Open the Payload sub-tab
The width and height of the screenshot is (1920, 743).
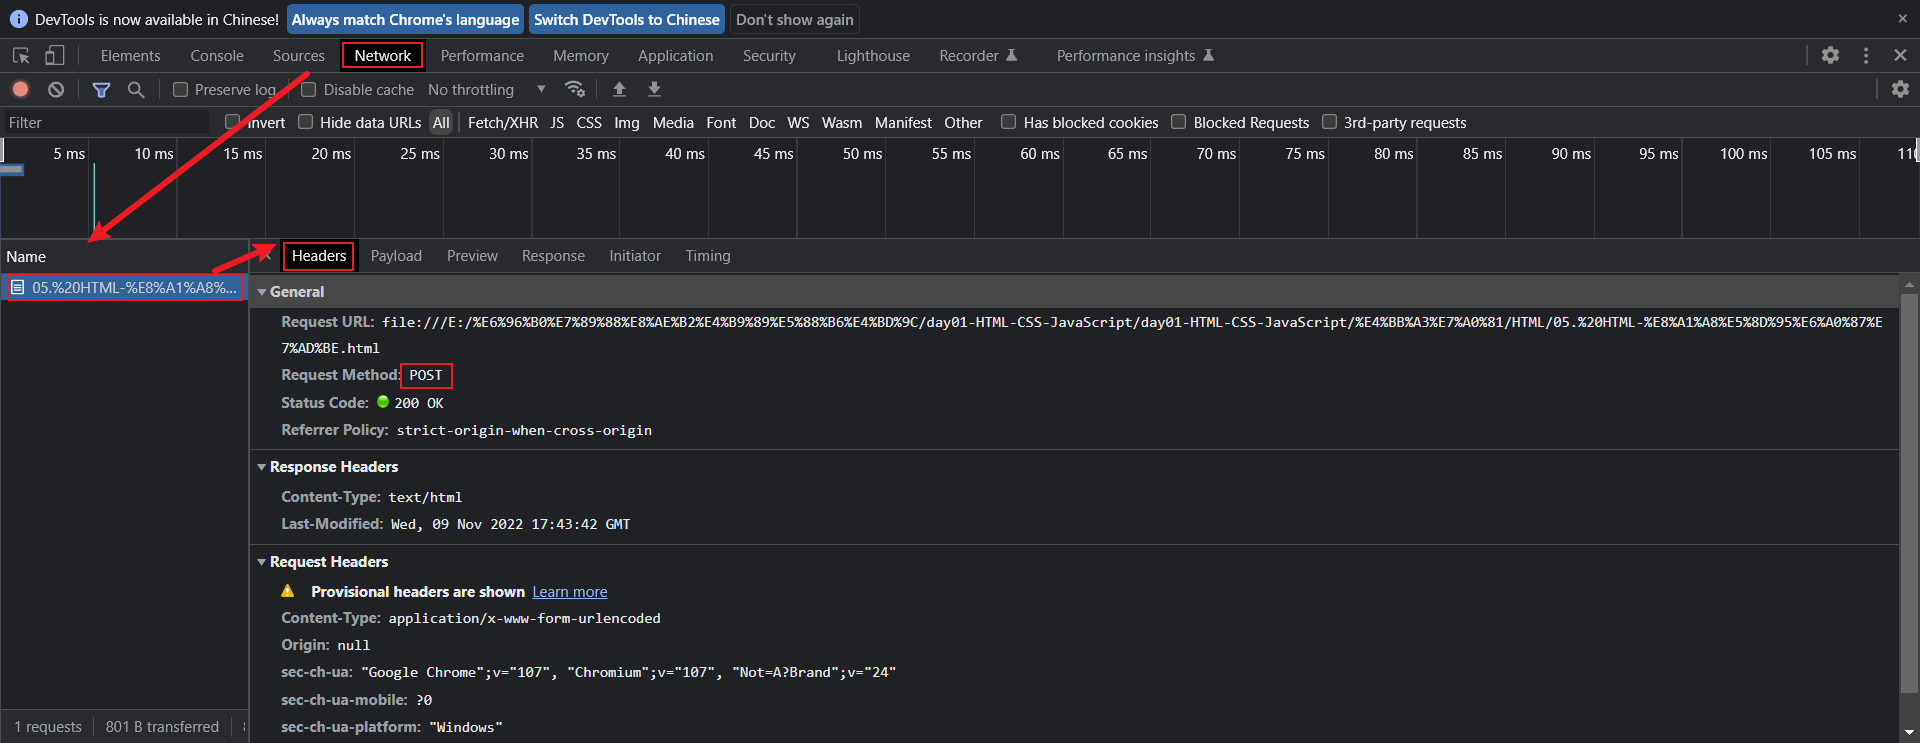pyautogui.click(x=396, y=256)
